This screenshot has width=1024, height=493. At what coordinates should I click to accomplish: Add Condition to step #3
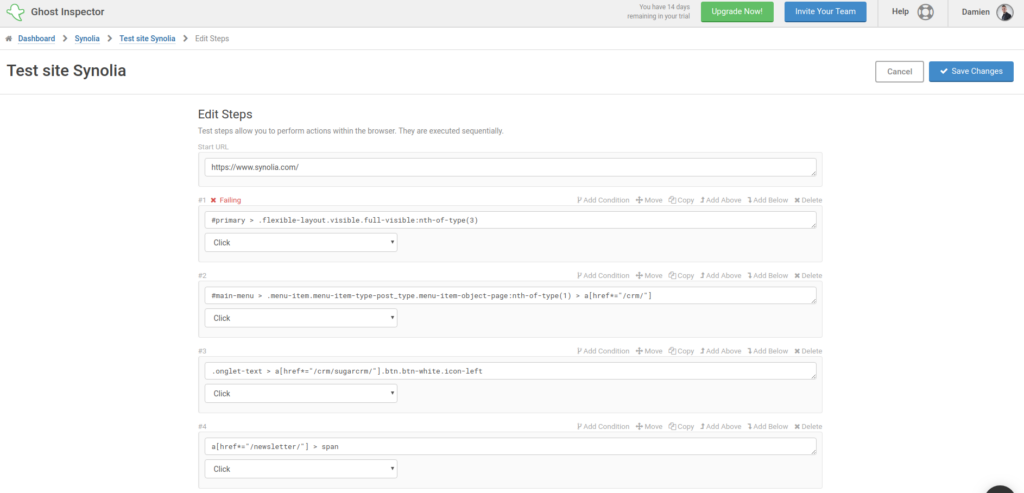point(603,351)
